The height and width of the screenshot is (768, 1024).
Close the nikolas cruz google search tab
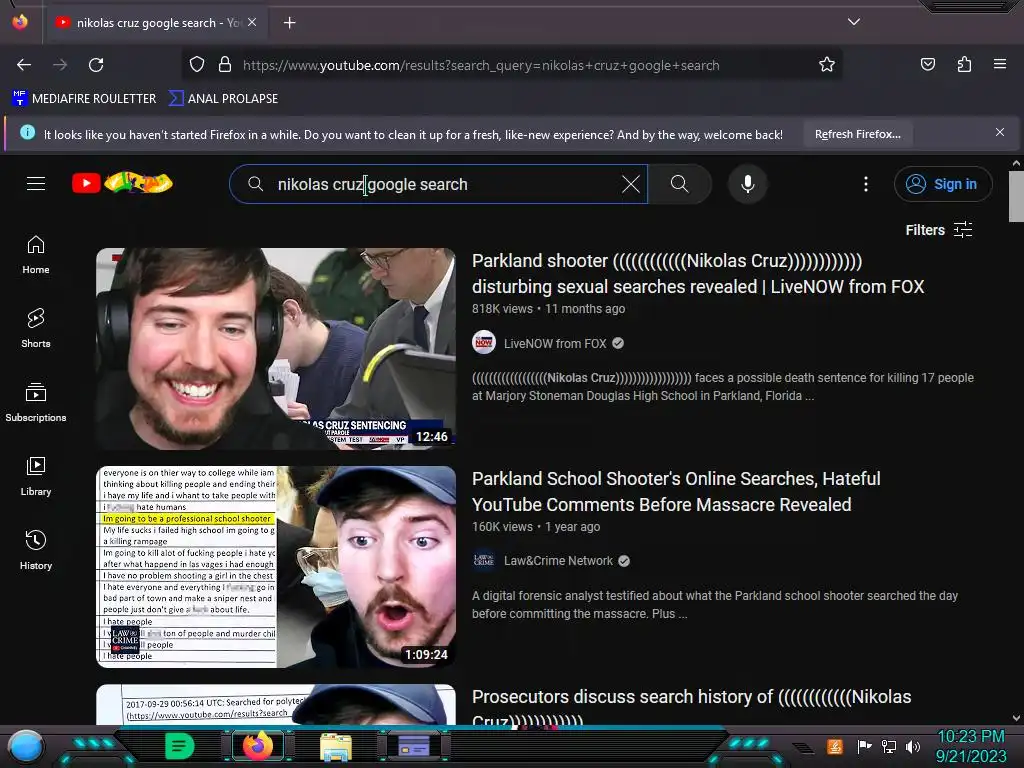[x=252, y=22]
